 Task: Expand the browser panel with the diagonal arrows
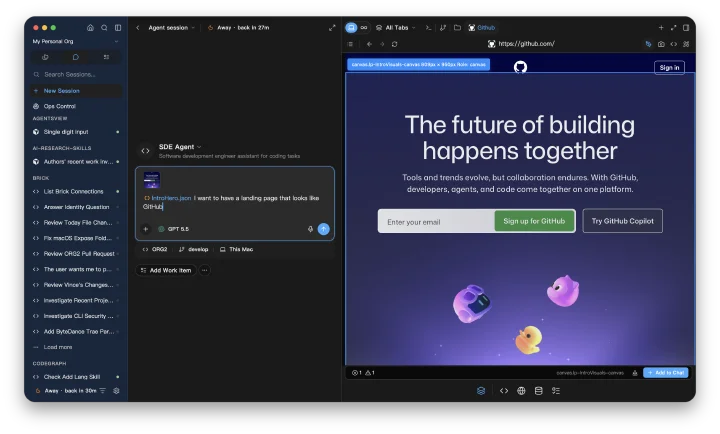pos(674,28)
